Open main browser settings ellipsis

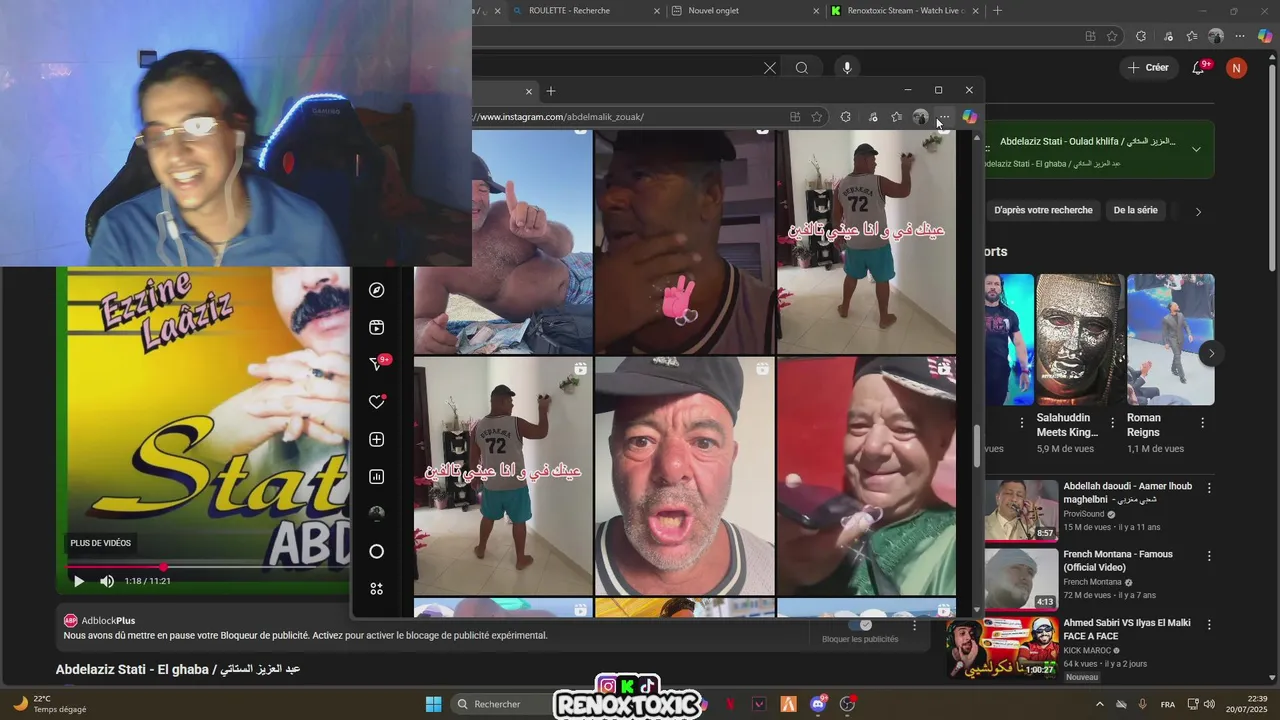(x=1240, y=36)
